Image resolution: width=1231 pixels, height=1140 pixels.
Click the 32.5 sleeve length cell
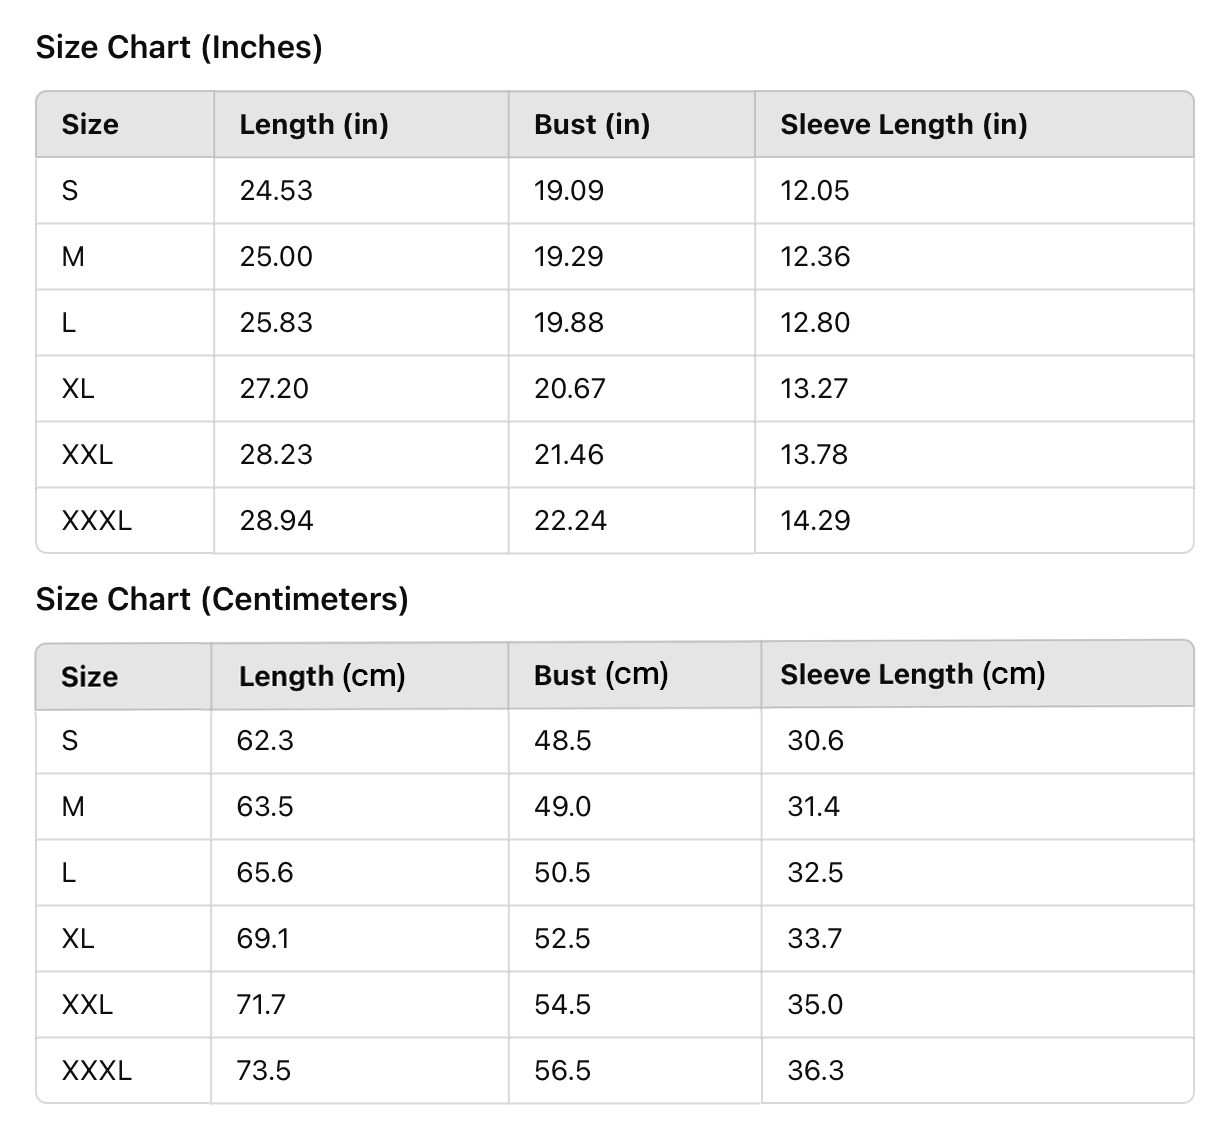coord(815,872)
